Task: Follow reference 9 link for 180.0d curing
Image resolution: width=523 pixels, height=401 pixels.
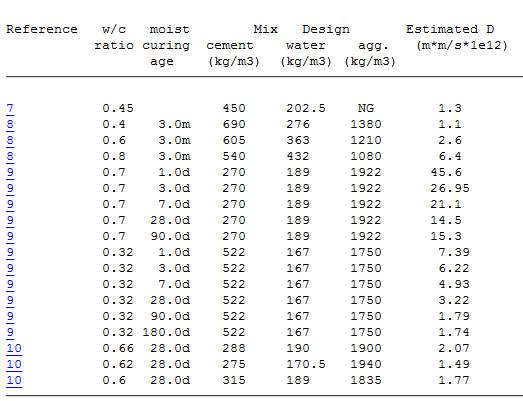Action: pyautogui.click(x=10, y=333)
